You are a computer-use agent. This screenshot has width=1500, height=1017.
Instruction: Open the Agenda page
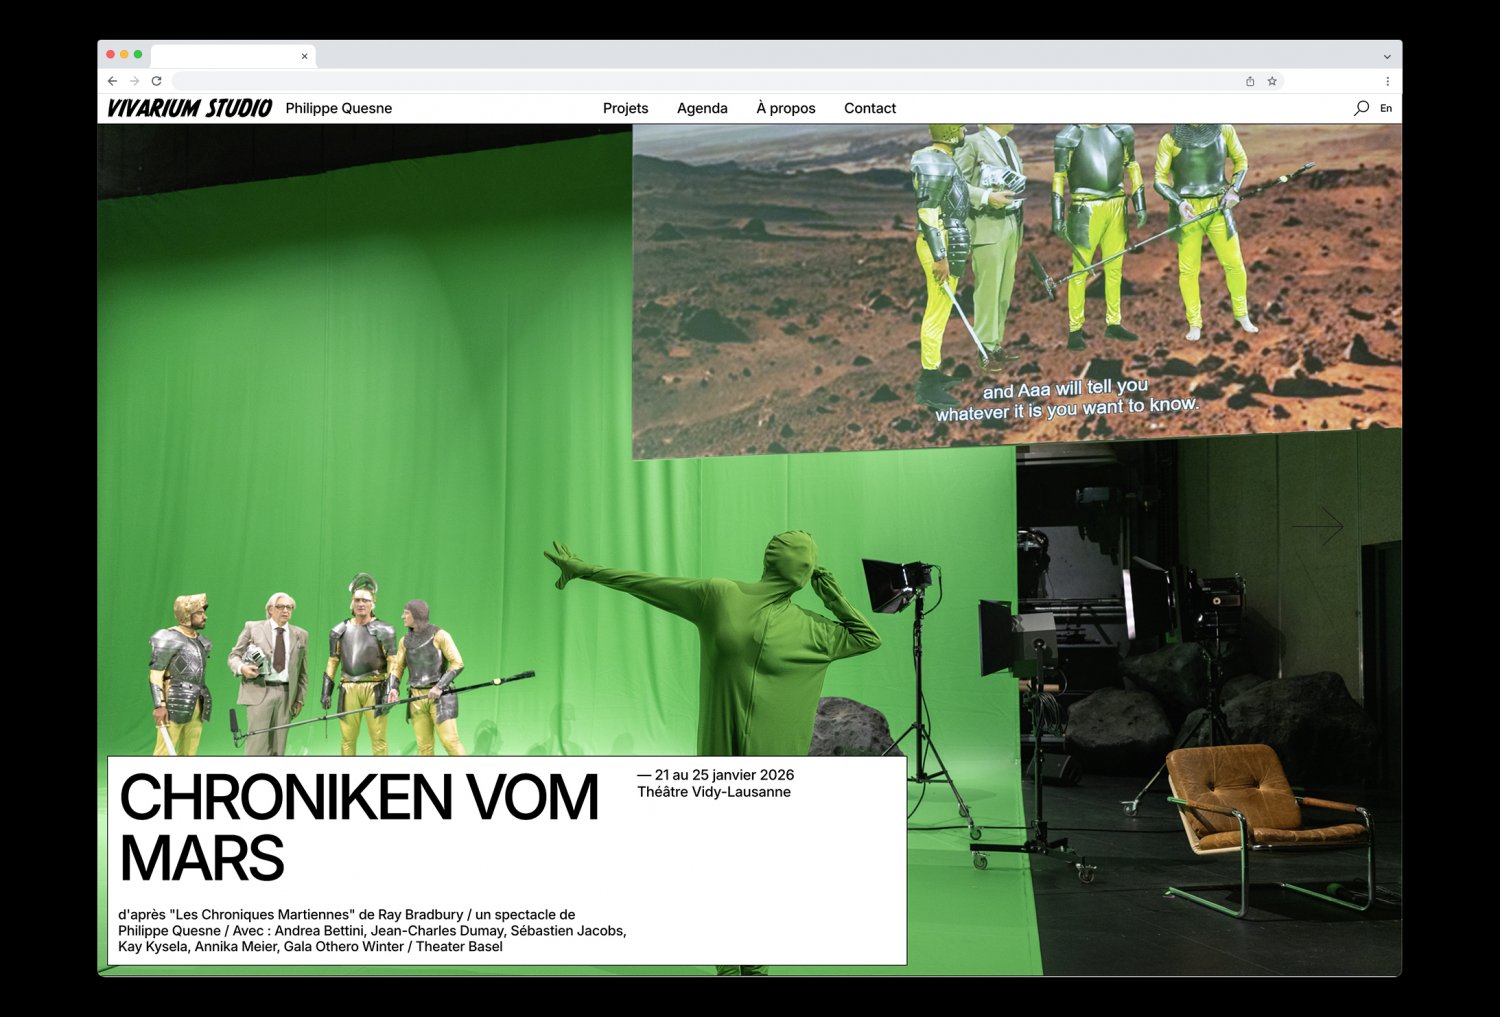tap(702, 108)
